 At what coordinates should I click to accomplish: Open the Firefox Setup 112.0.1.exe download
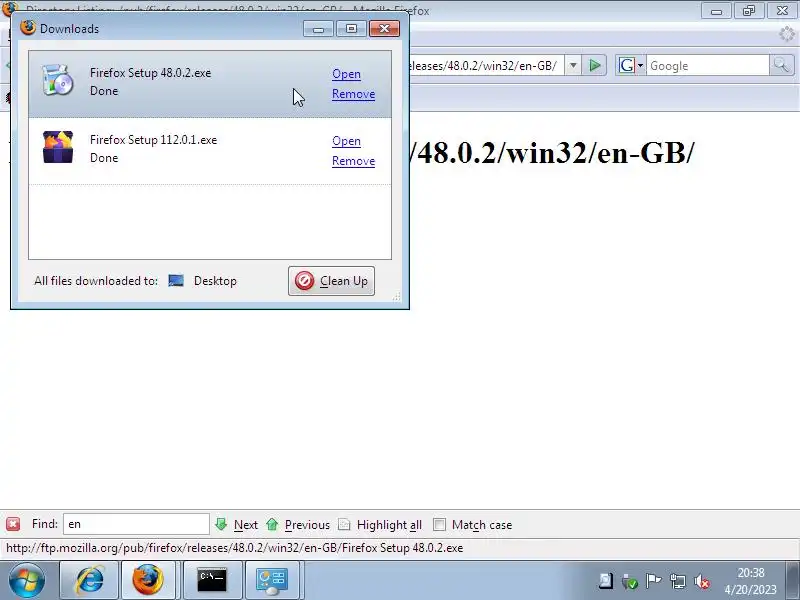[346, 141]
